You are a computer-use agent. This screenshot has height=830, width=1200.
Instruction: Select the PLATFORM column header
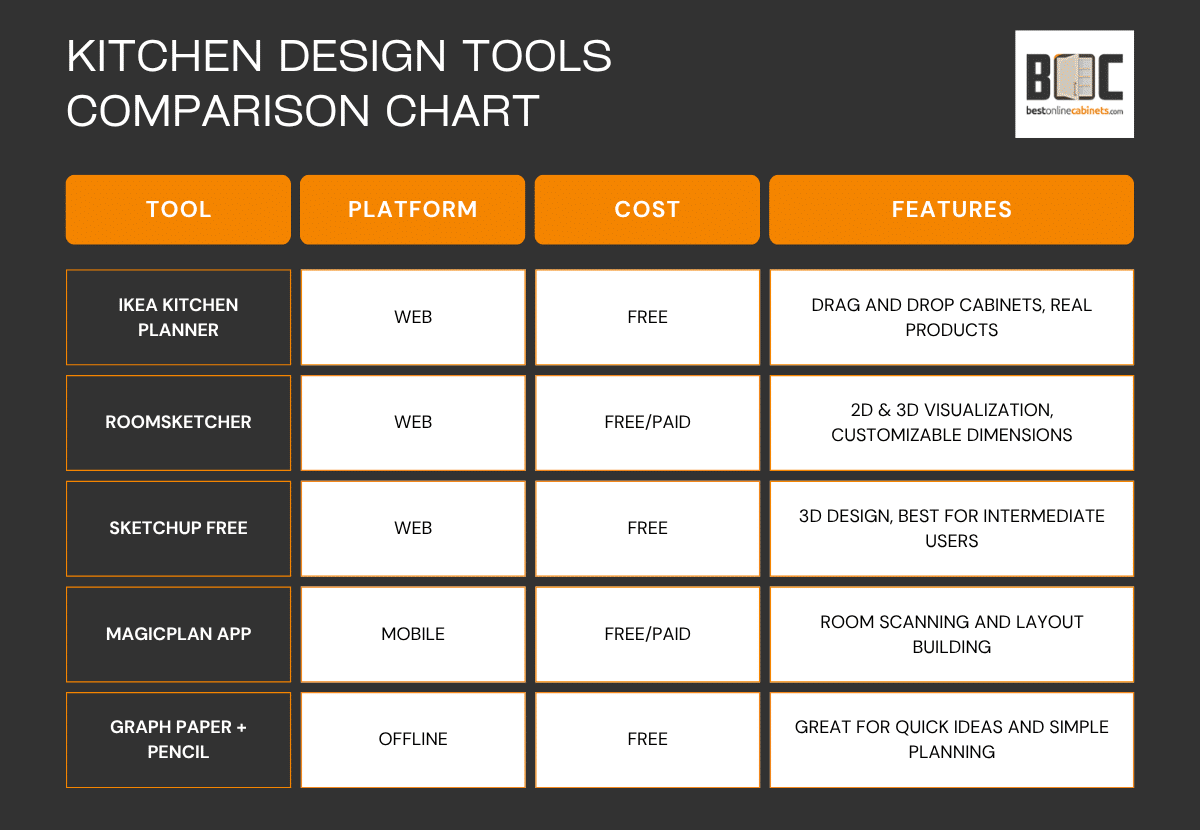412,210
